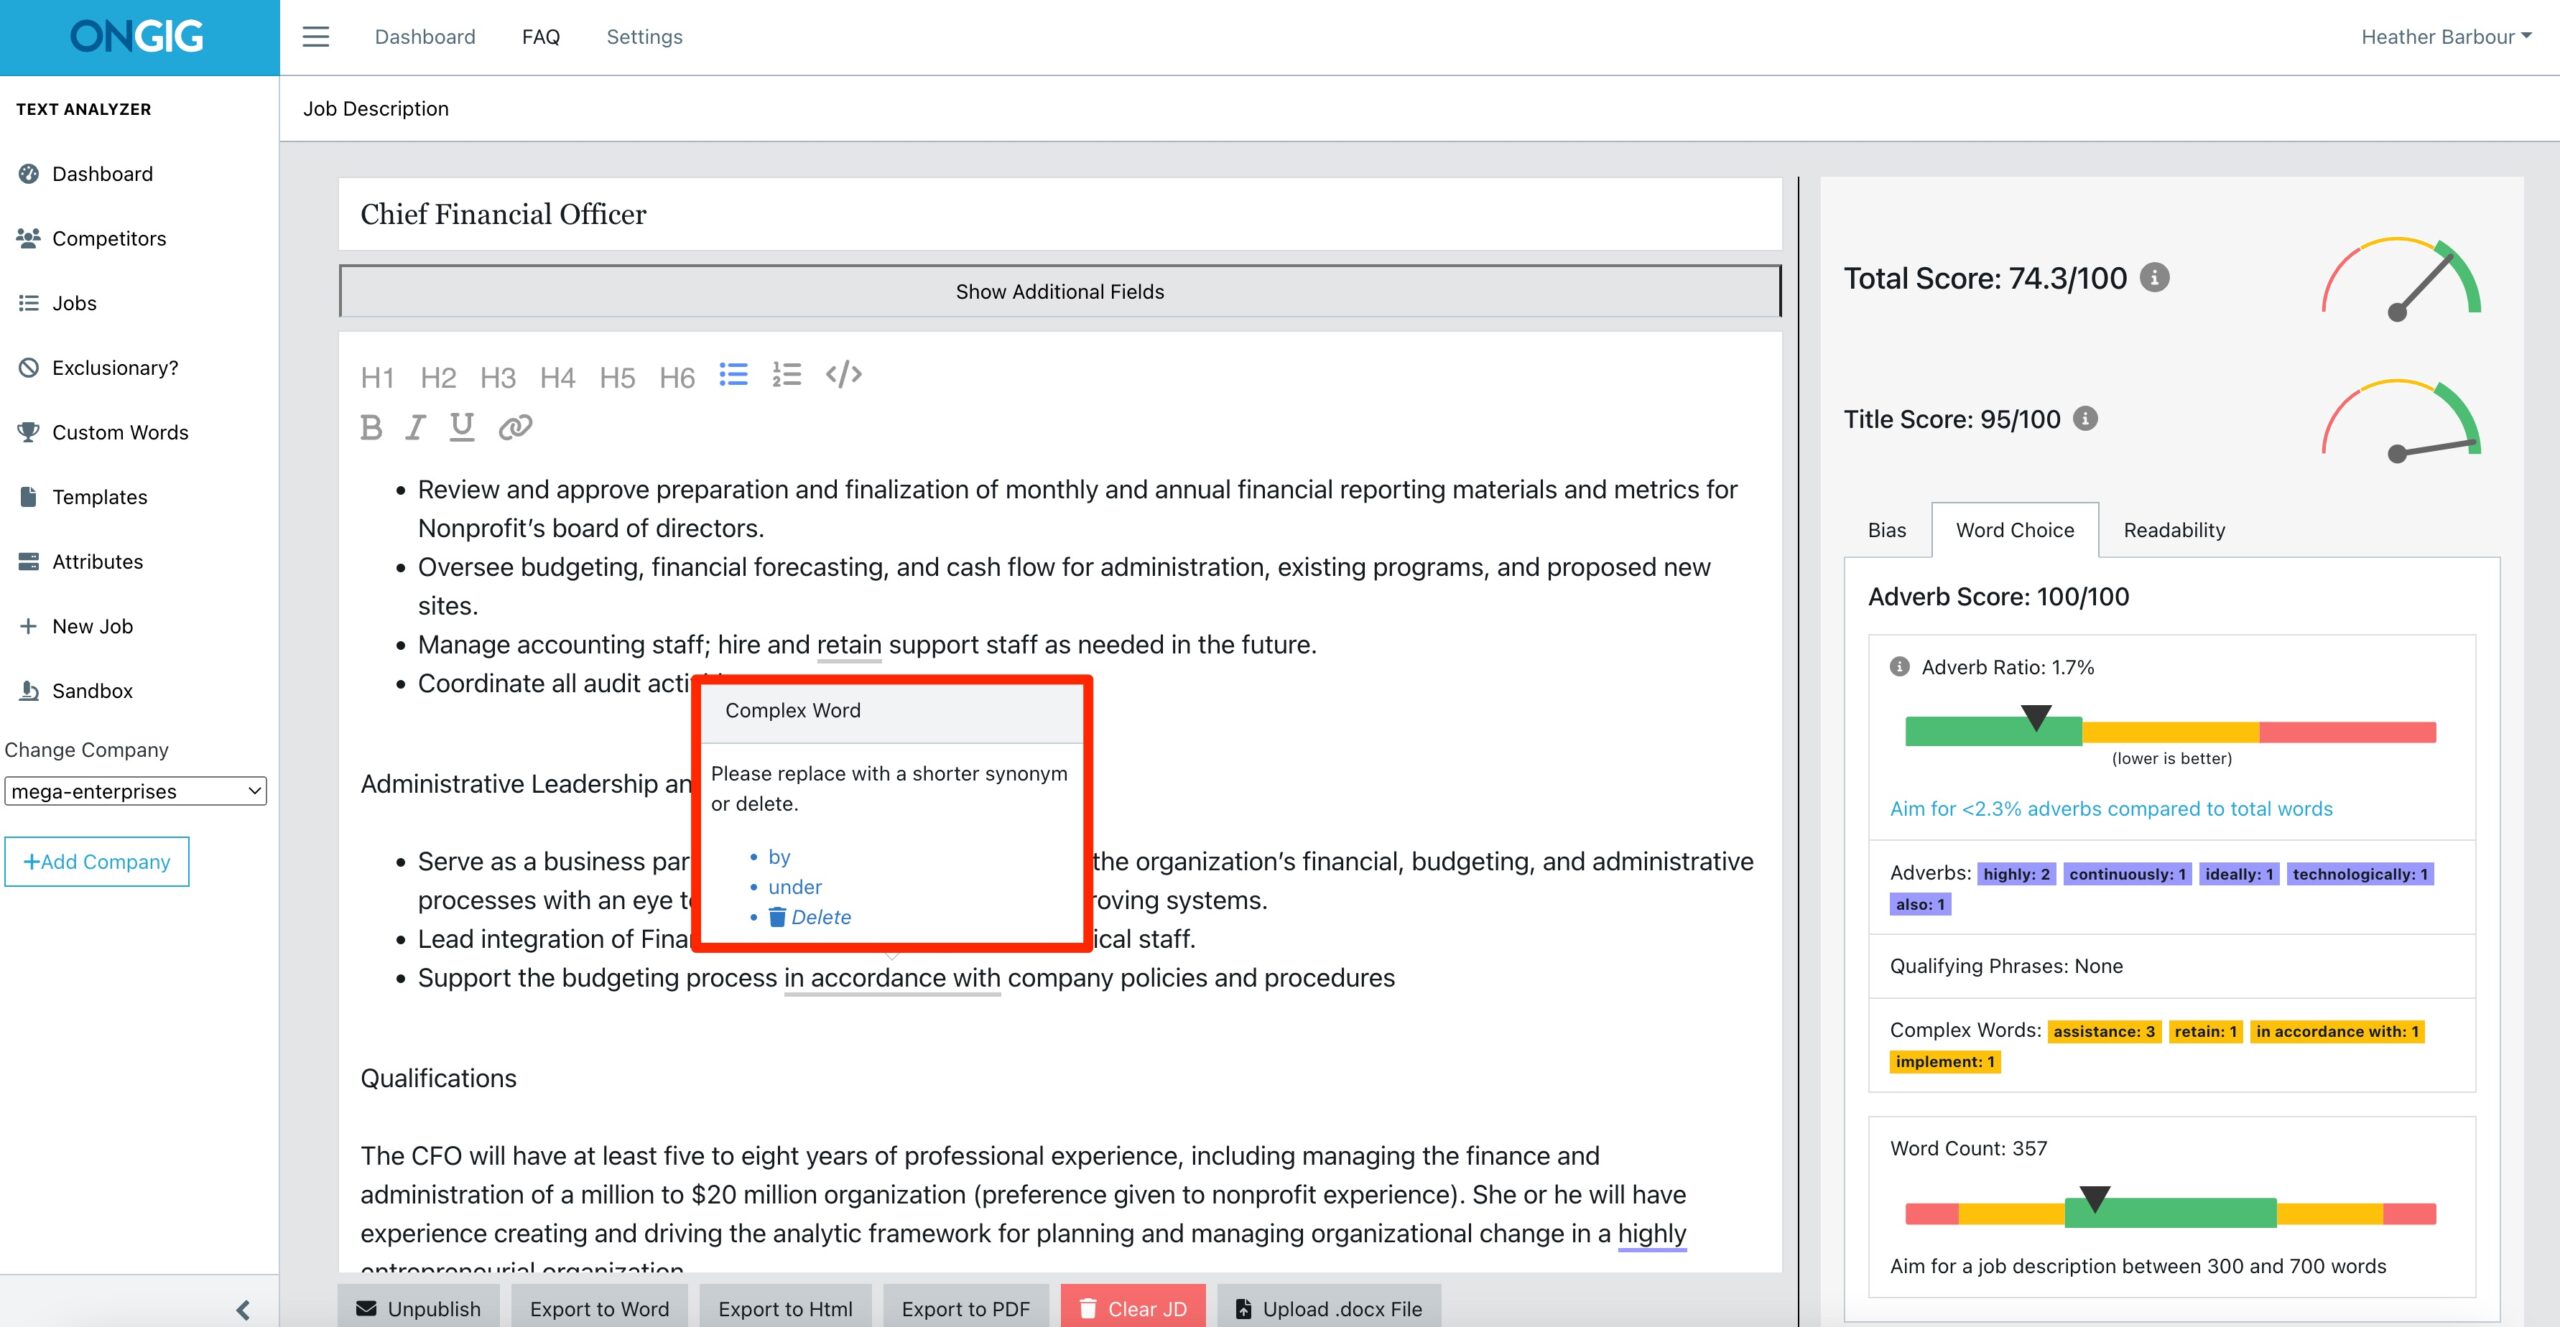Toggle the Exclusionary sidebar menu item

(x=113, y=366)
